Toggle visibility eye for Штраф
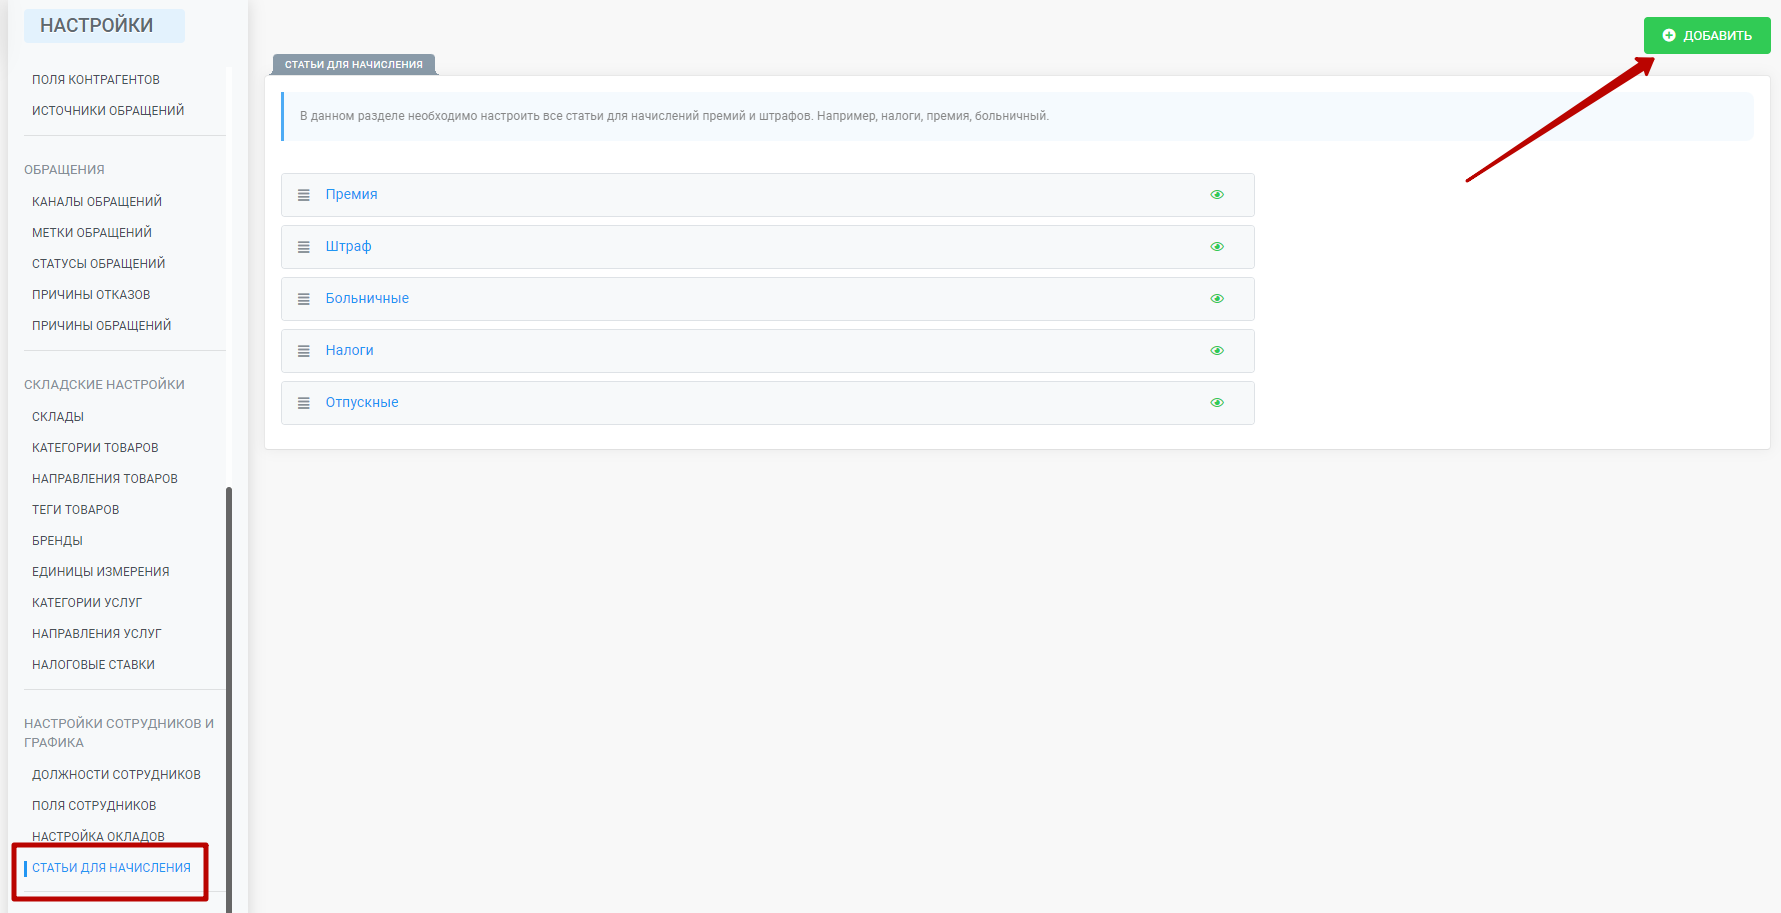Screen dimensions: 1781x913 (1217, 247)
